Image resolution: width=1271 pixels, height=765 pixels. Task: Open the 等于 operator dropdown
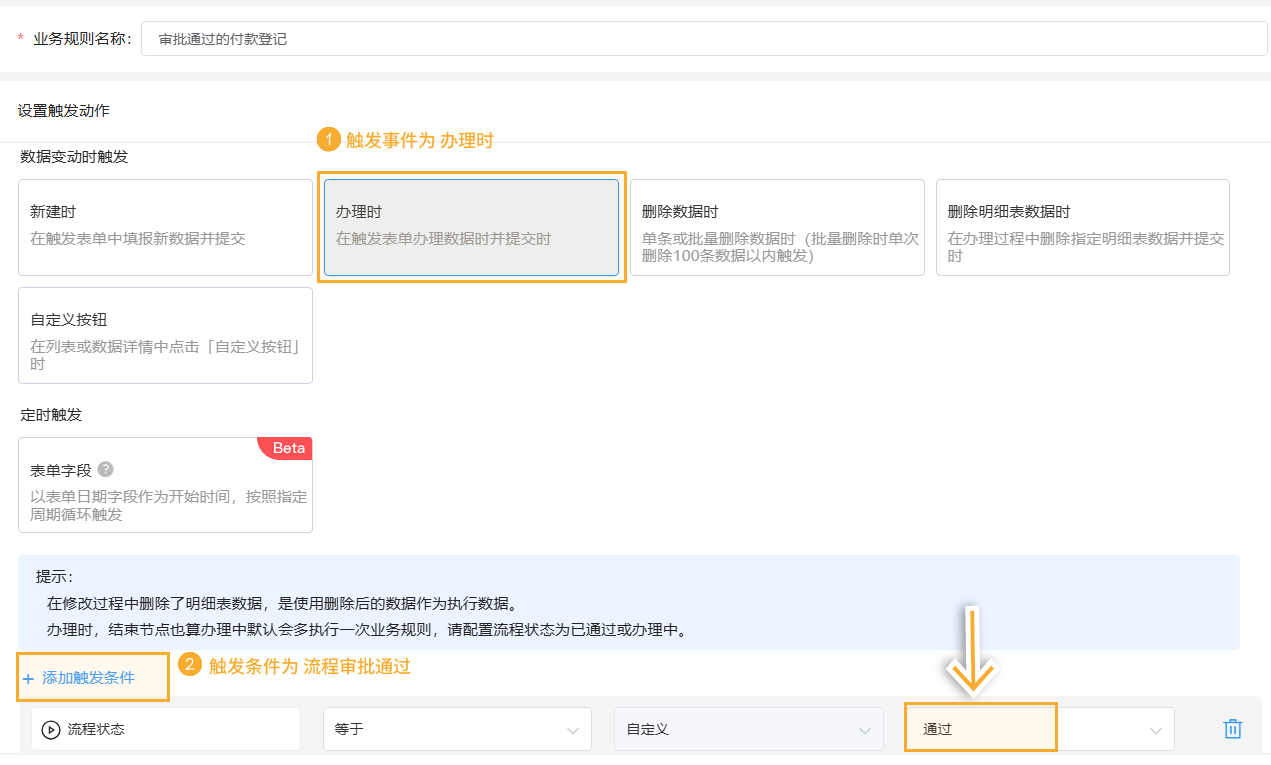[457, 729]
